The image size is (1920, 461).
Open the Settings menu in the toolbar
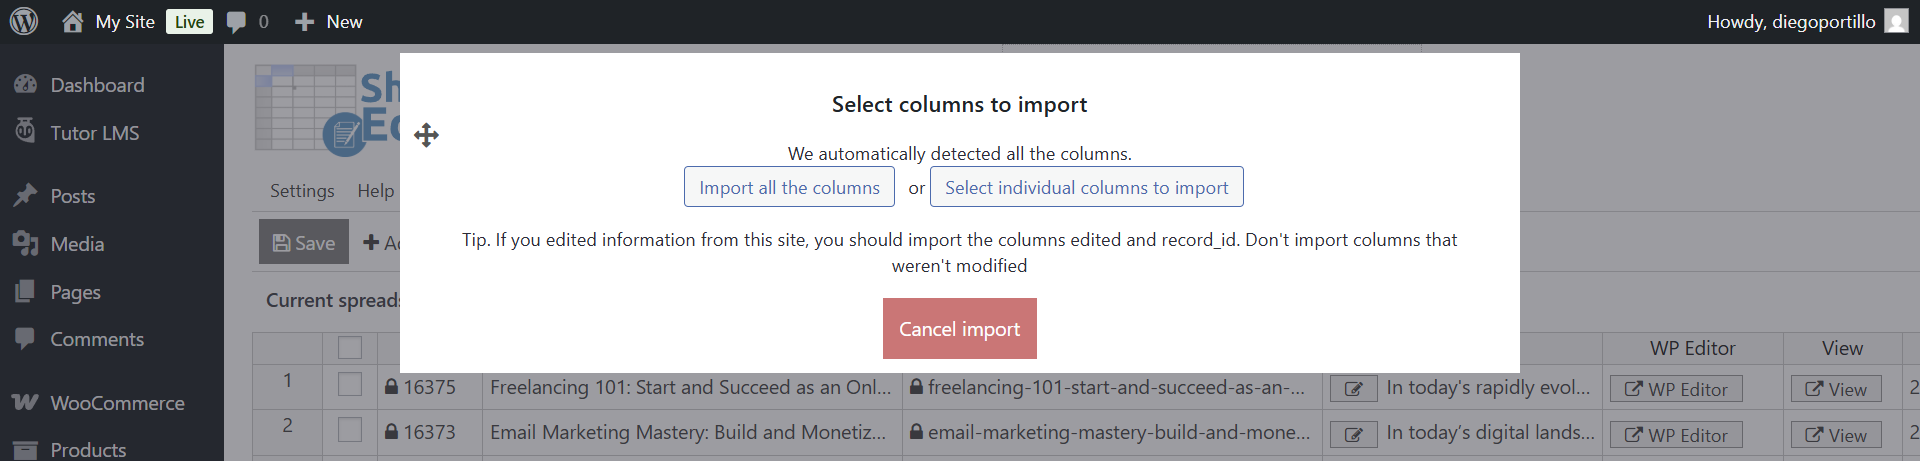click(x=302, y=191)
